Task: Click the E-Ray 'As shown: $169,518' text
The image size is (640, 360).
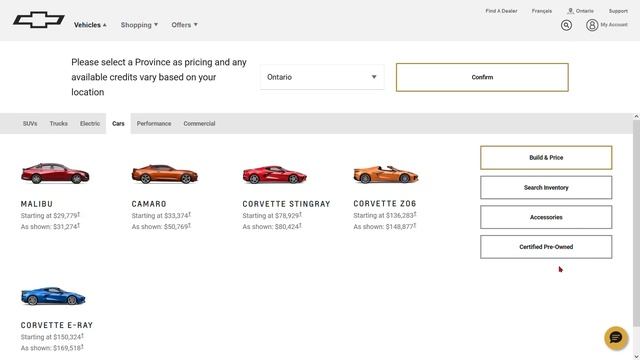Action: tap(52, 348)
